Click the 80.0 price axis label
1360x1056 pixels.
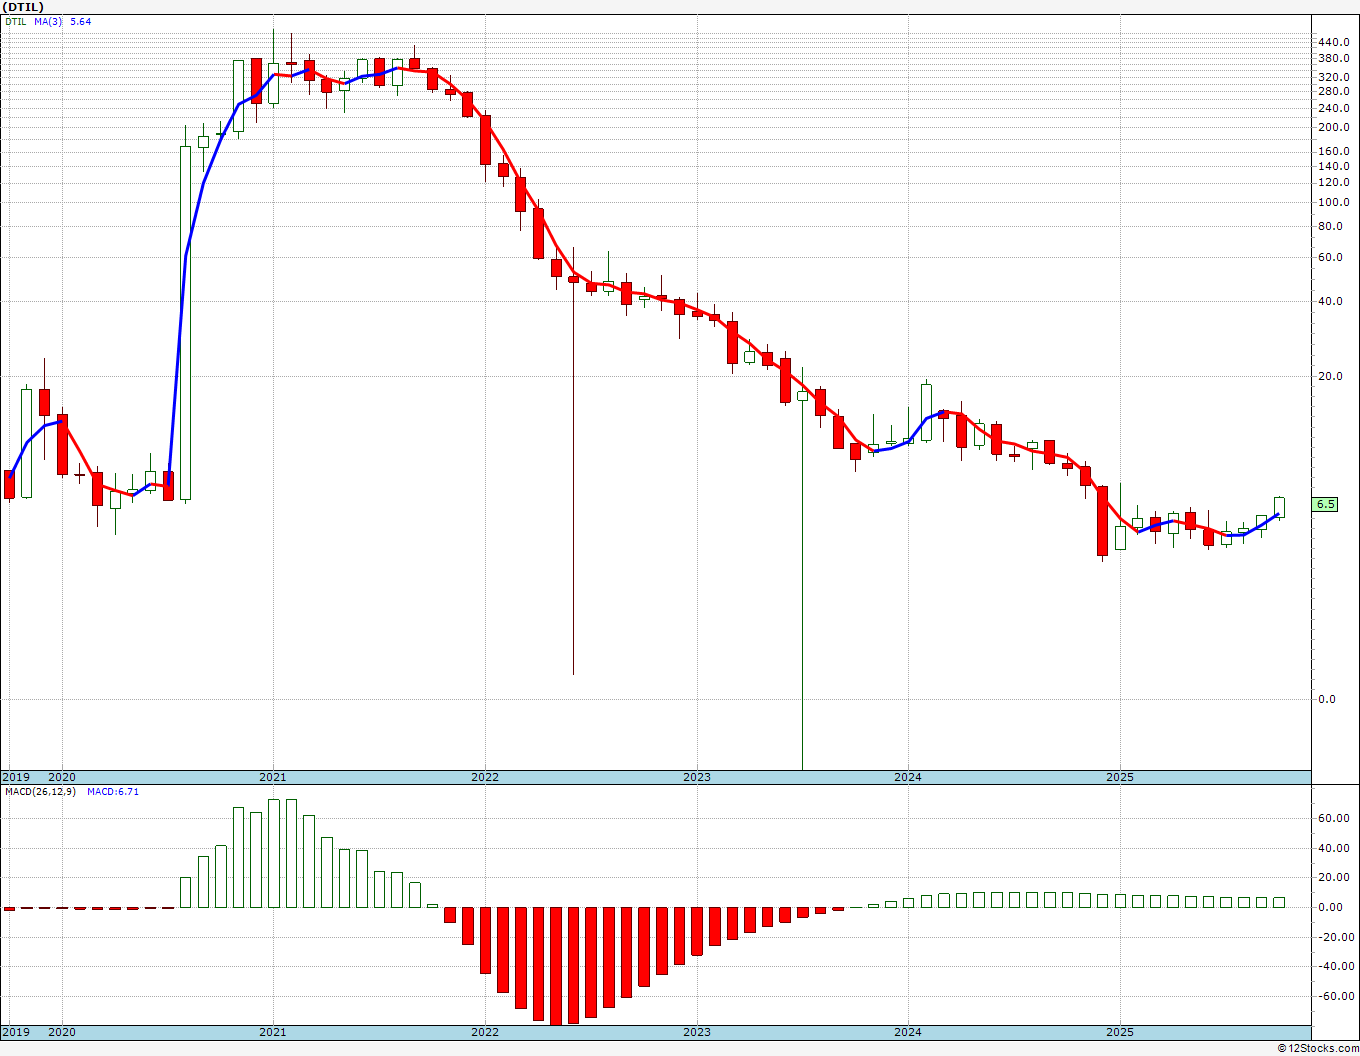point(1331,226)
